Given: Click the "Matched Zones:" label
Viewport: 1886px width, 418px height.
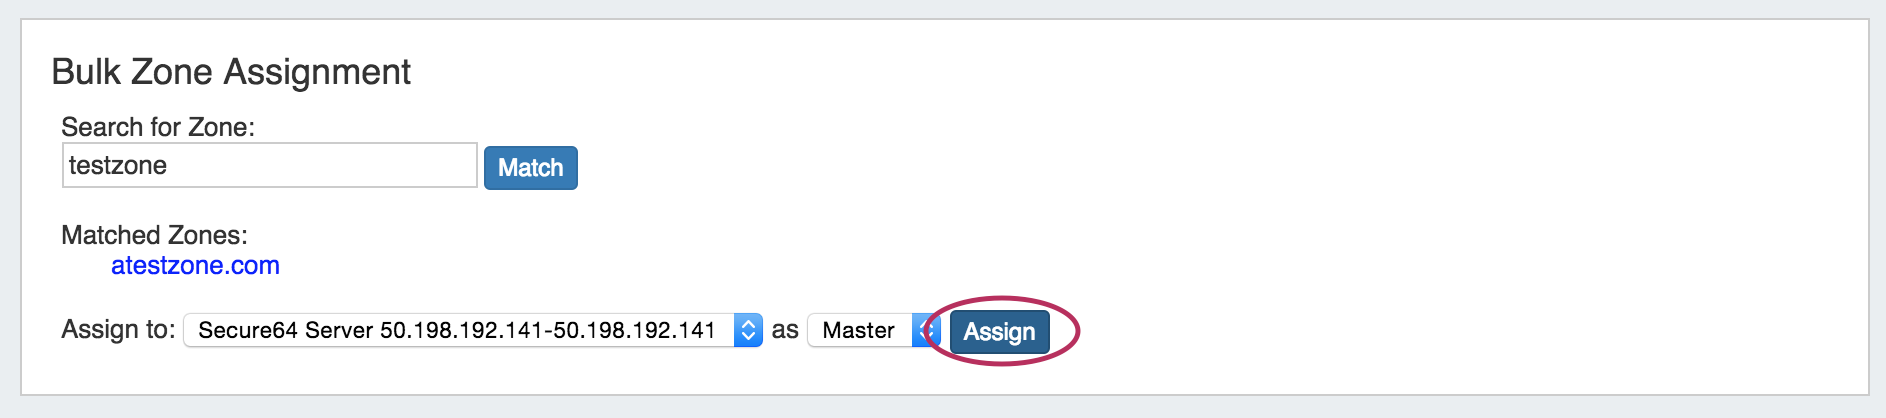Looking at the screenshot, I should 154,235.
